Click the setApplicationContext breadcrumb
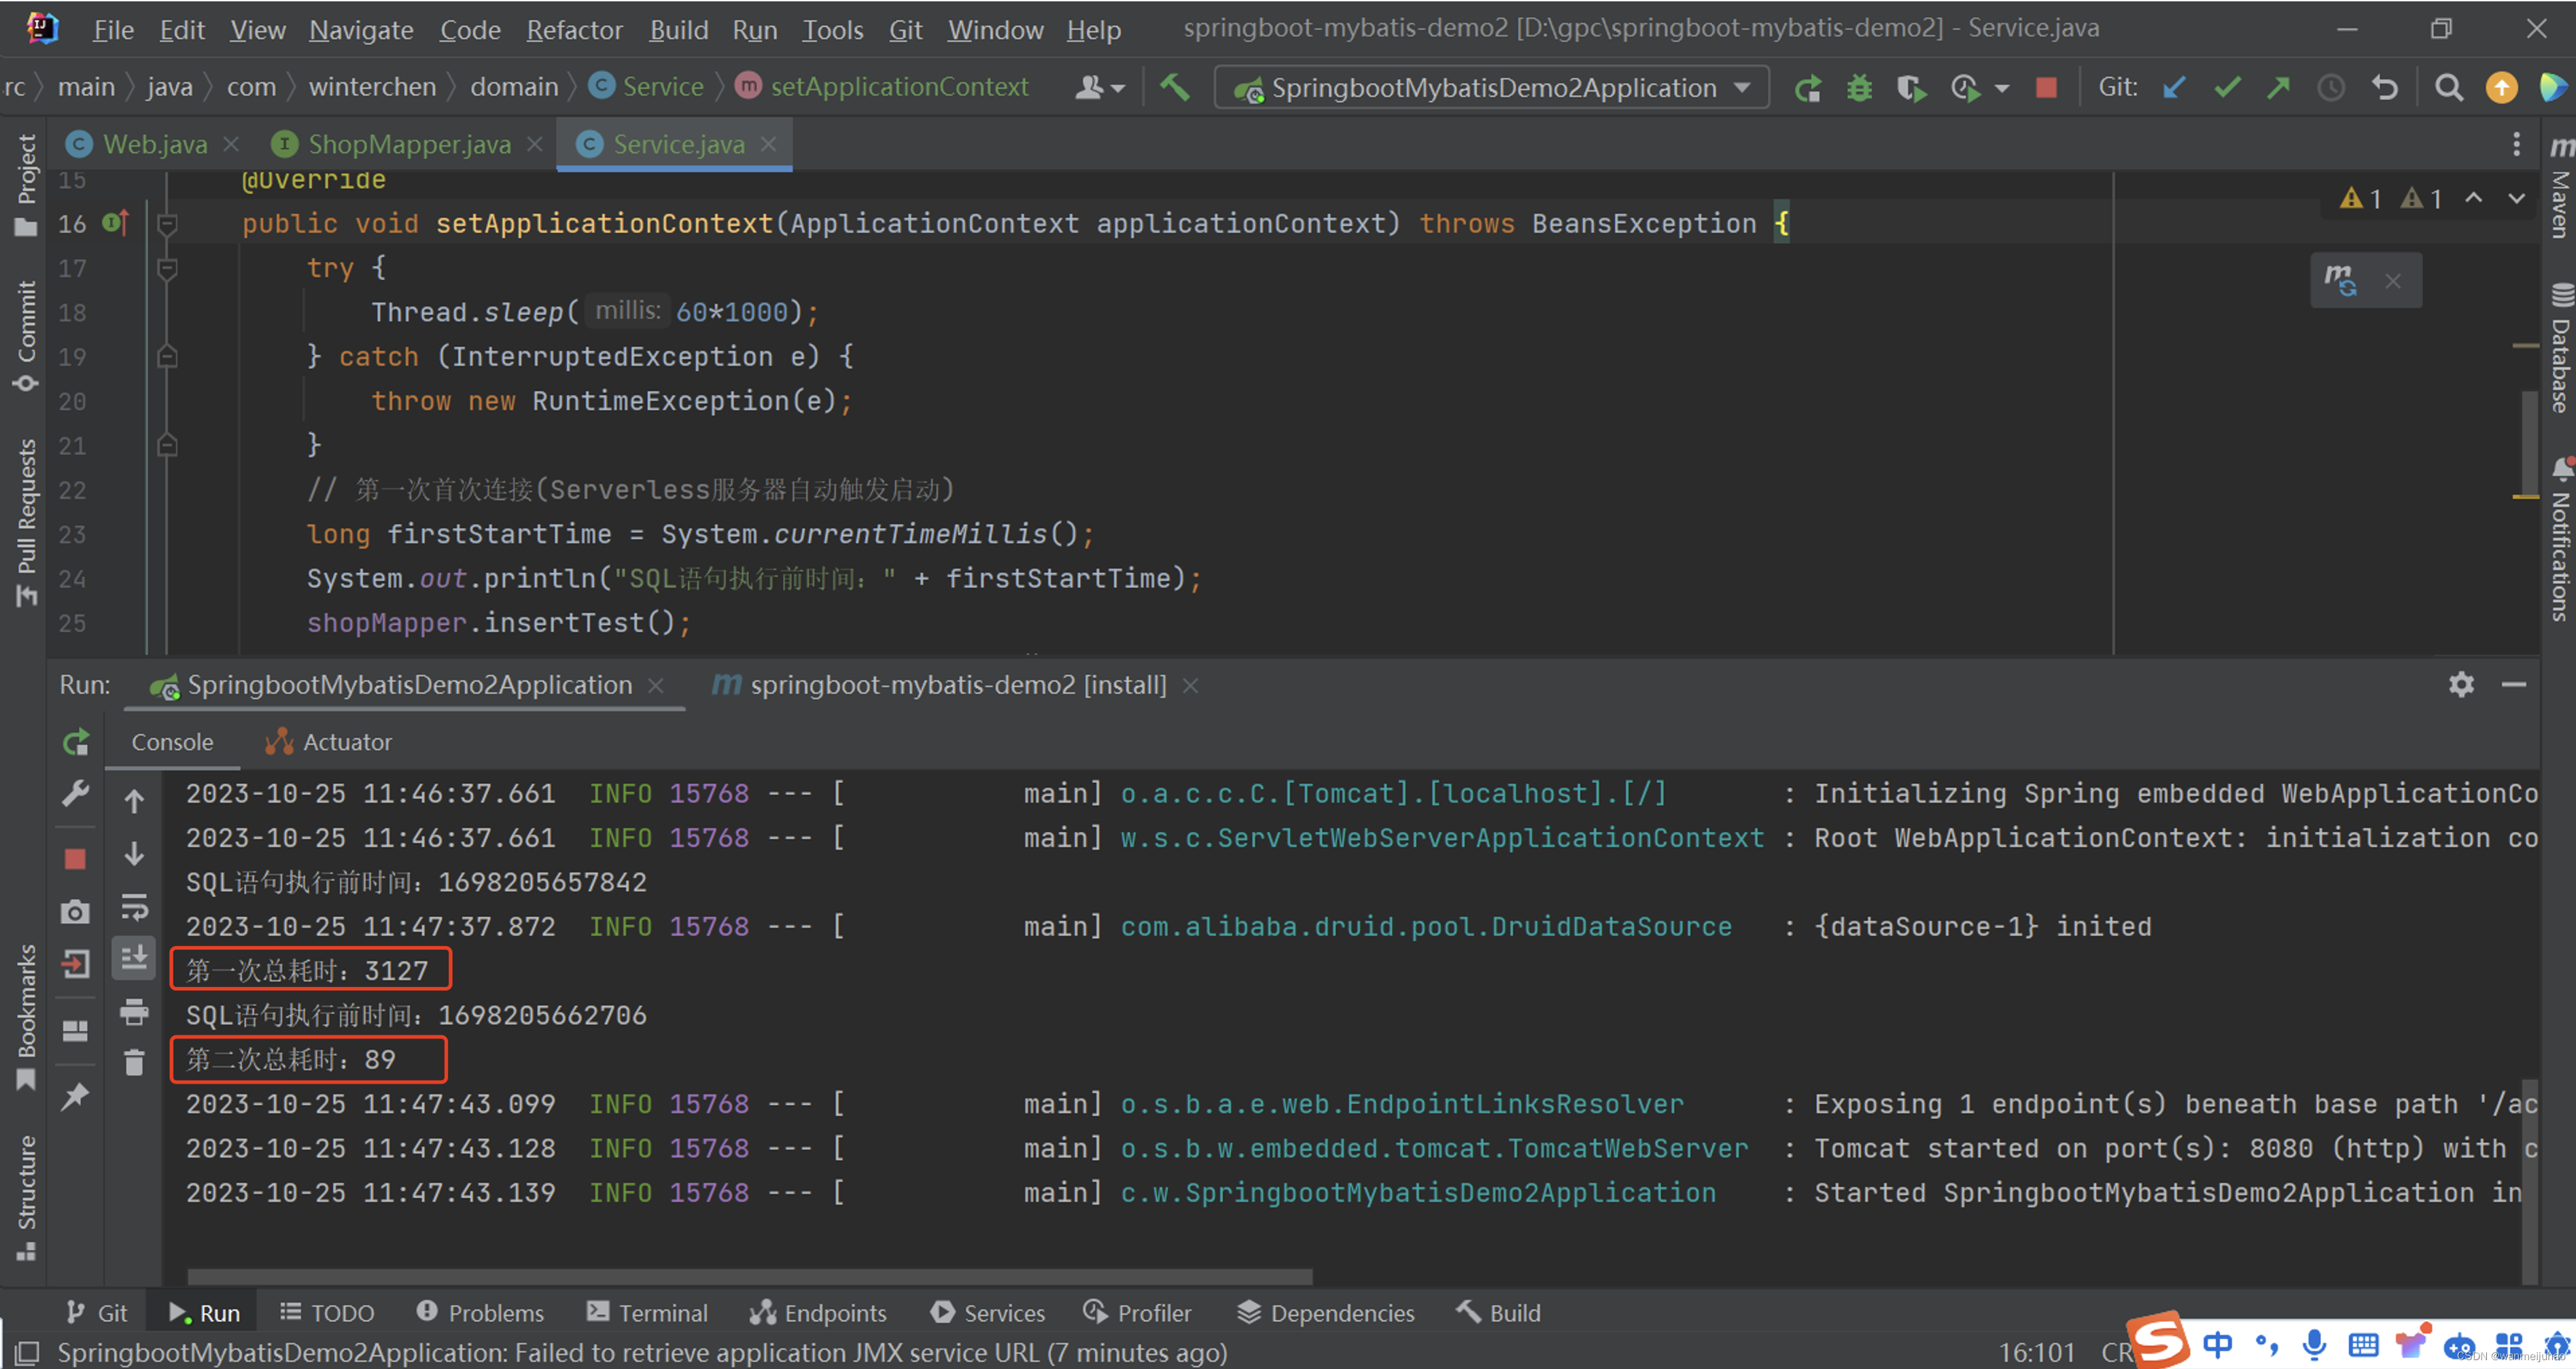 [x=882, y=87]
